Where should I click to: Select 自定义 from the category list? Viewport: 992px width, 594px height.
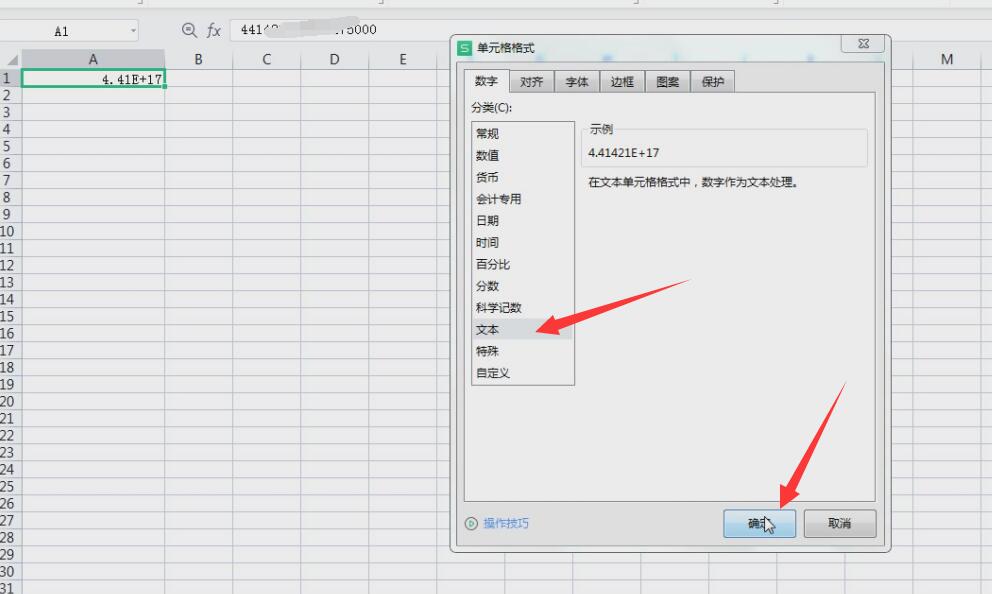pyautogui.click(x=493, y=373)
